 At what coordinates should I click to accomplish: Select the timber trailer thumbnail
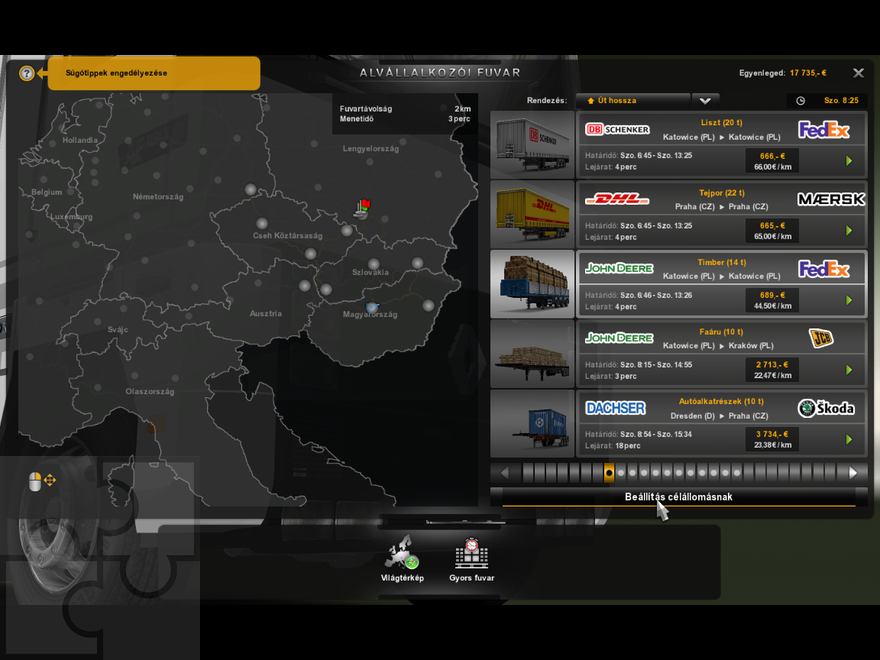tap(532, 284)
